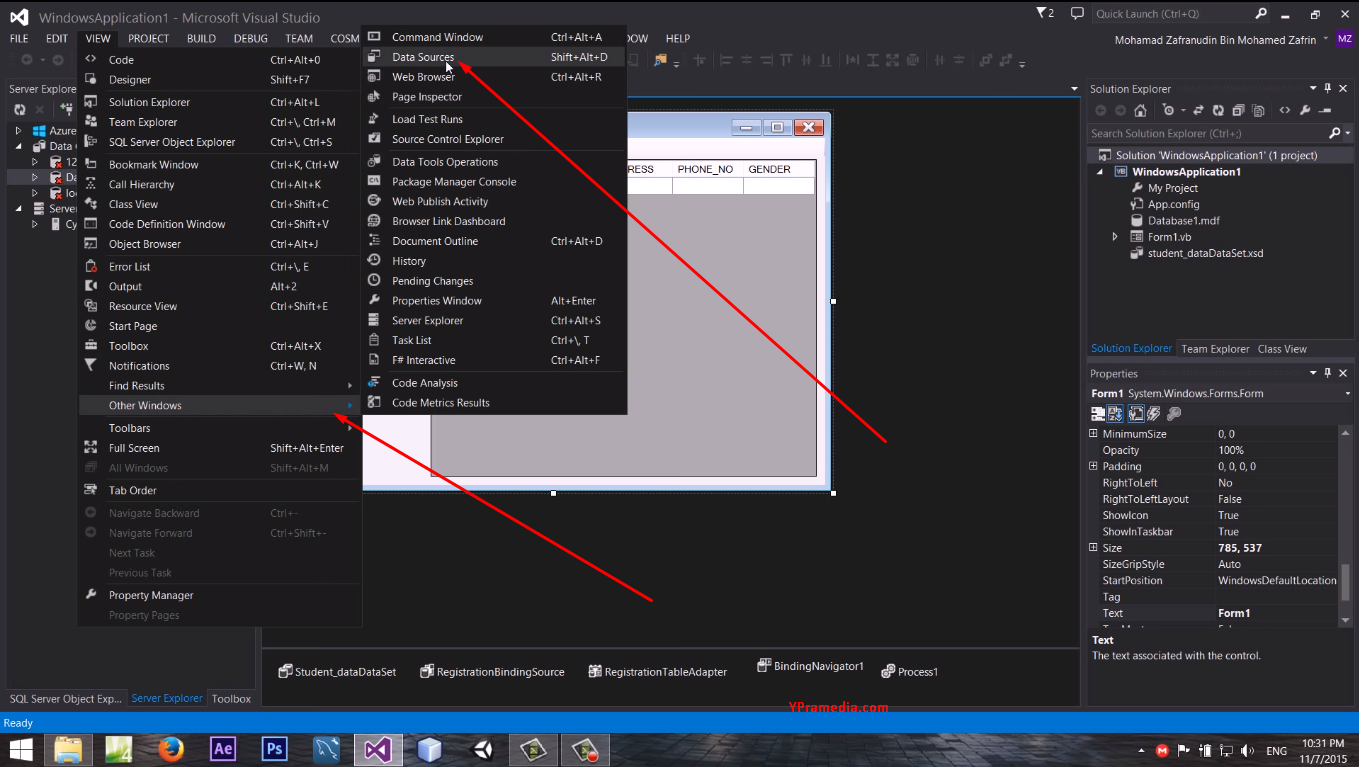Click inside the Search Solution Explorer field
The image size is (1359, 767).
click(x=1200, y=131)
